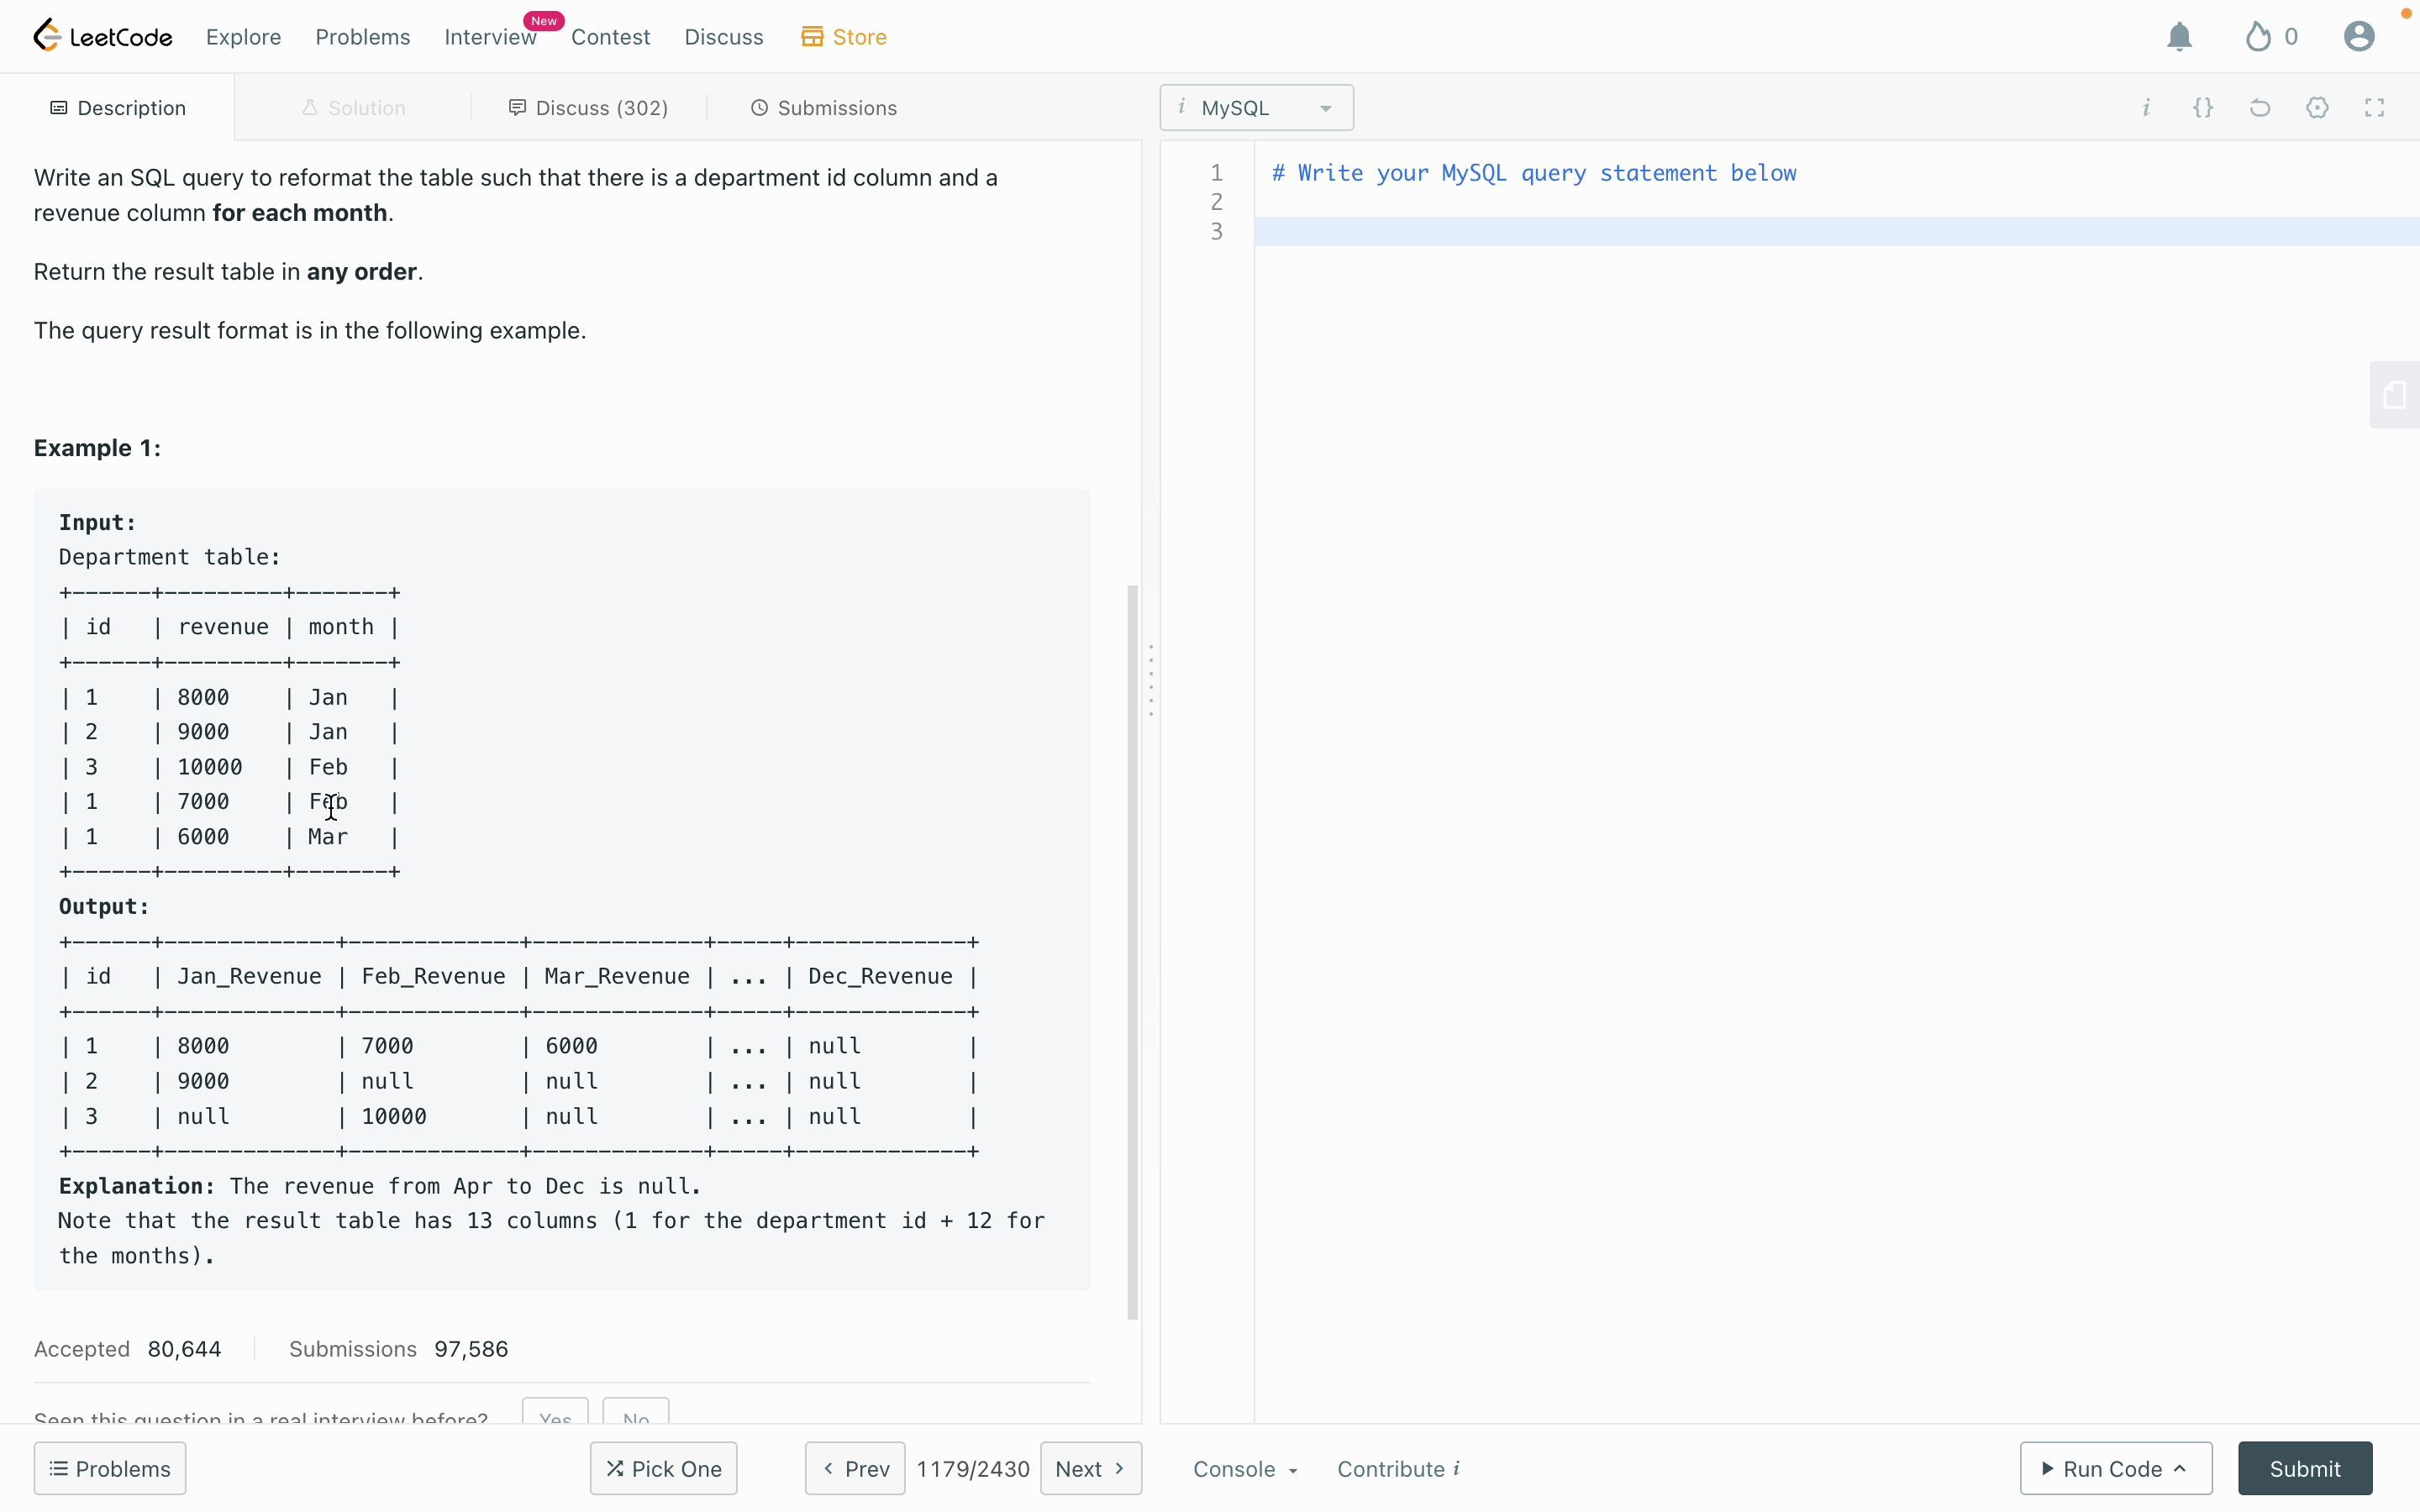Click the user profile avatar icon
The image size is (2420, 1512).
click(2363, 37)
